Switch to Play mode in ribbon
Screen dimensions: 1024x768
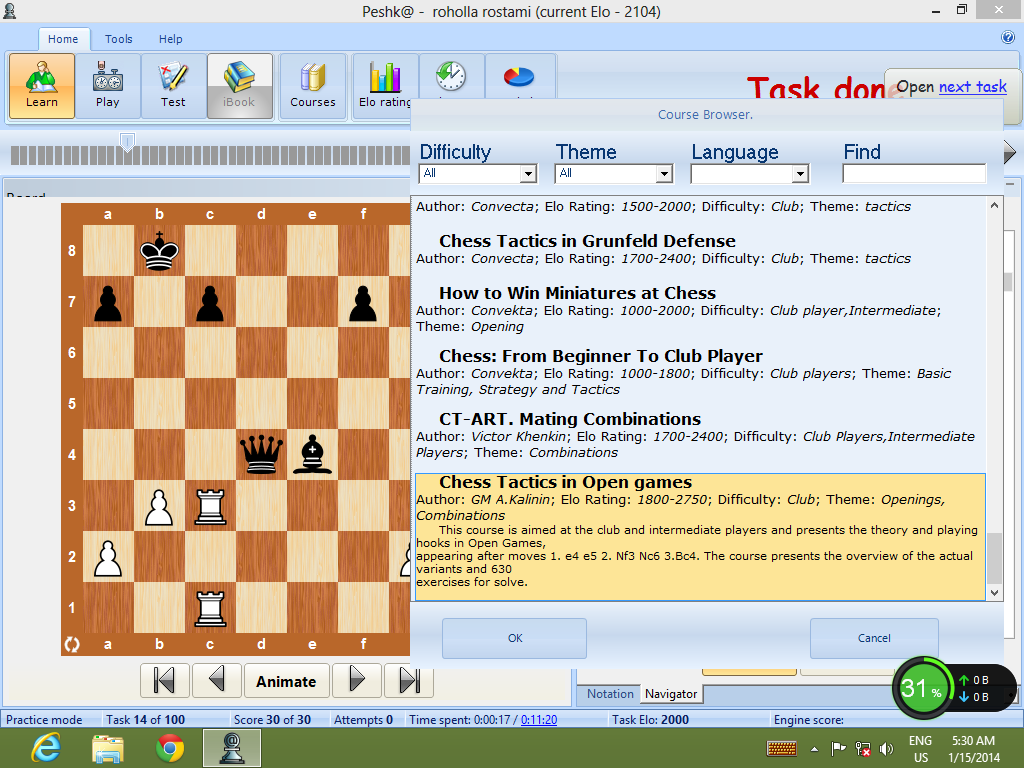108,86
